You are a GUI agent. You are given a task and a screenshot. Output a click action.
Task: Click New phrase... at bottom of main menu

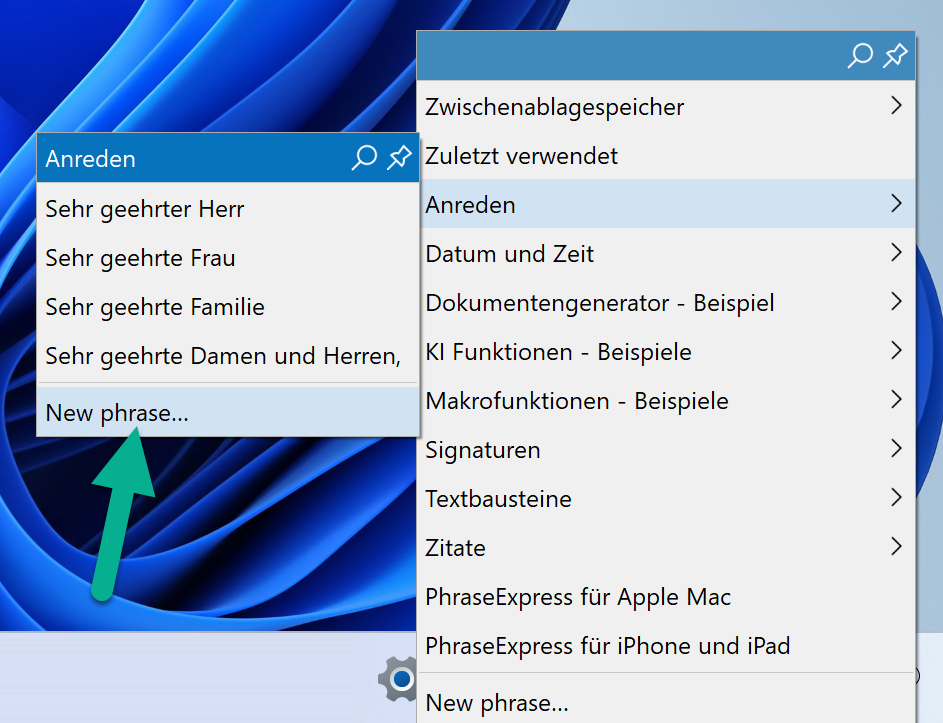pos(497,703)
